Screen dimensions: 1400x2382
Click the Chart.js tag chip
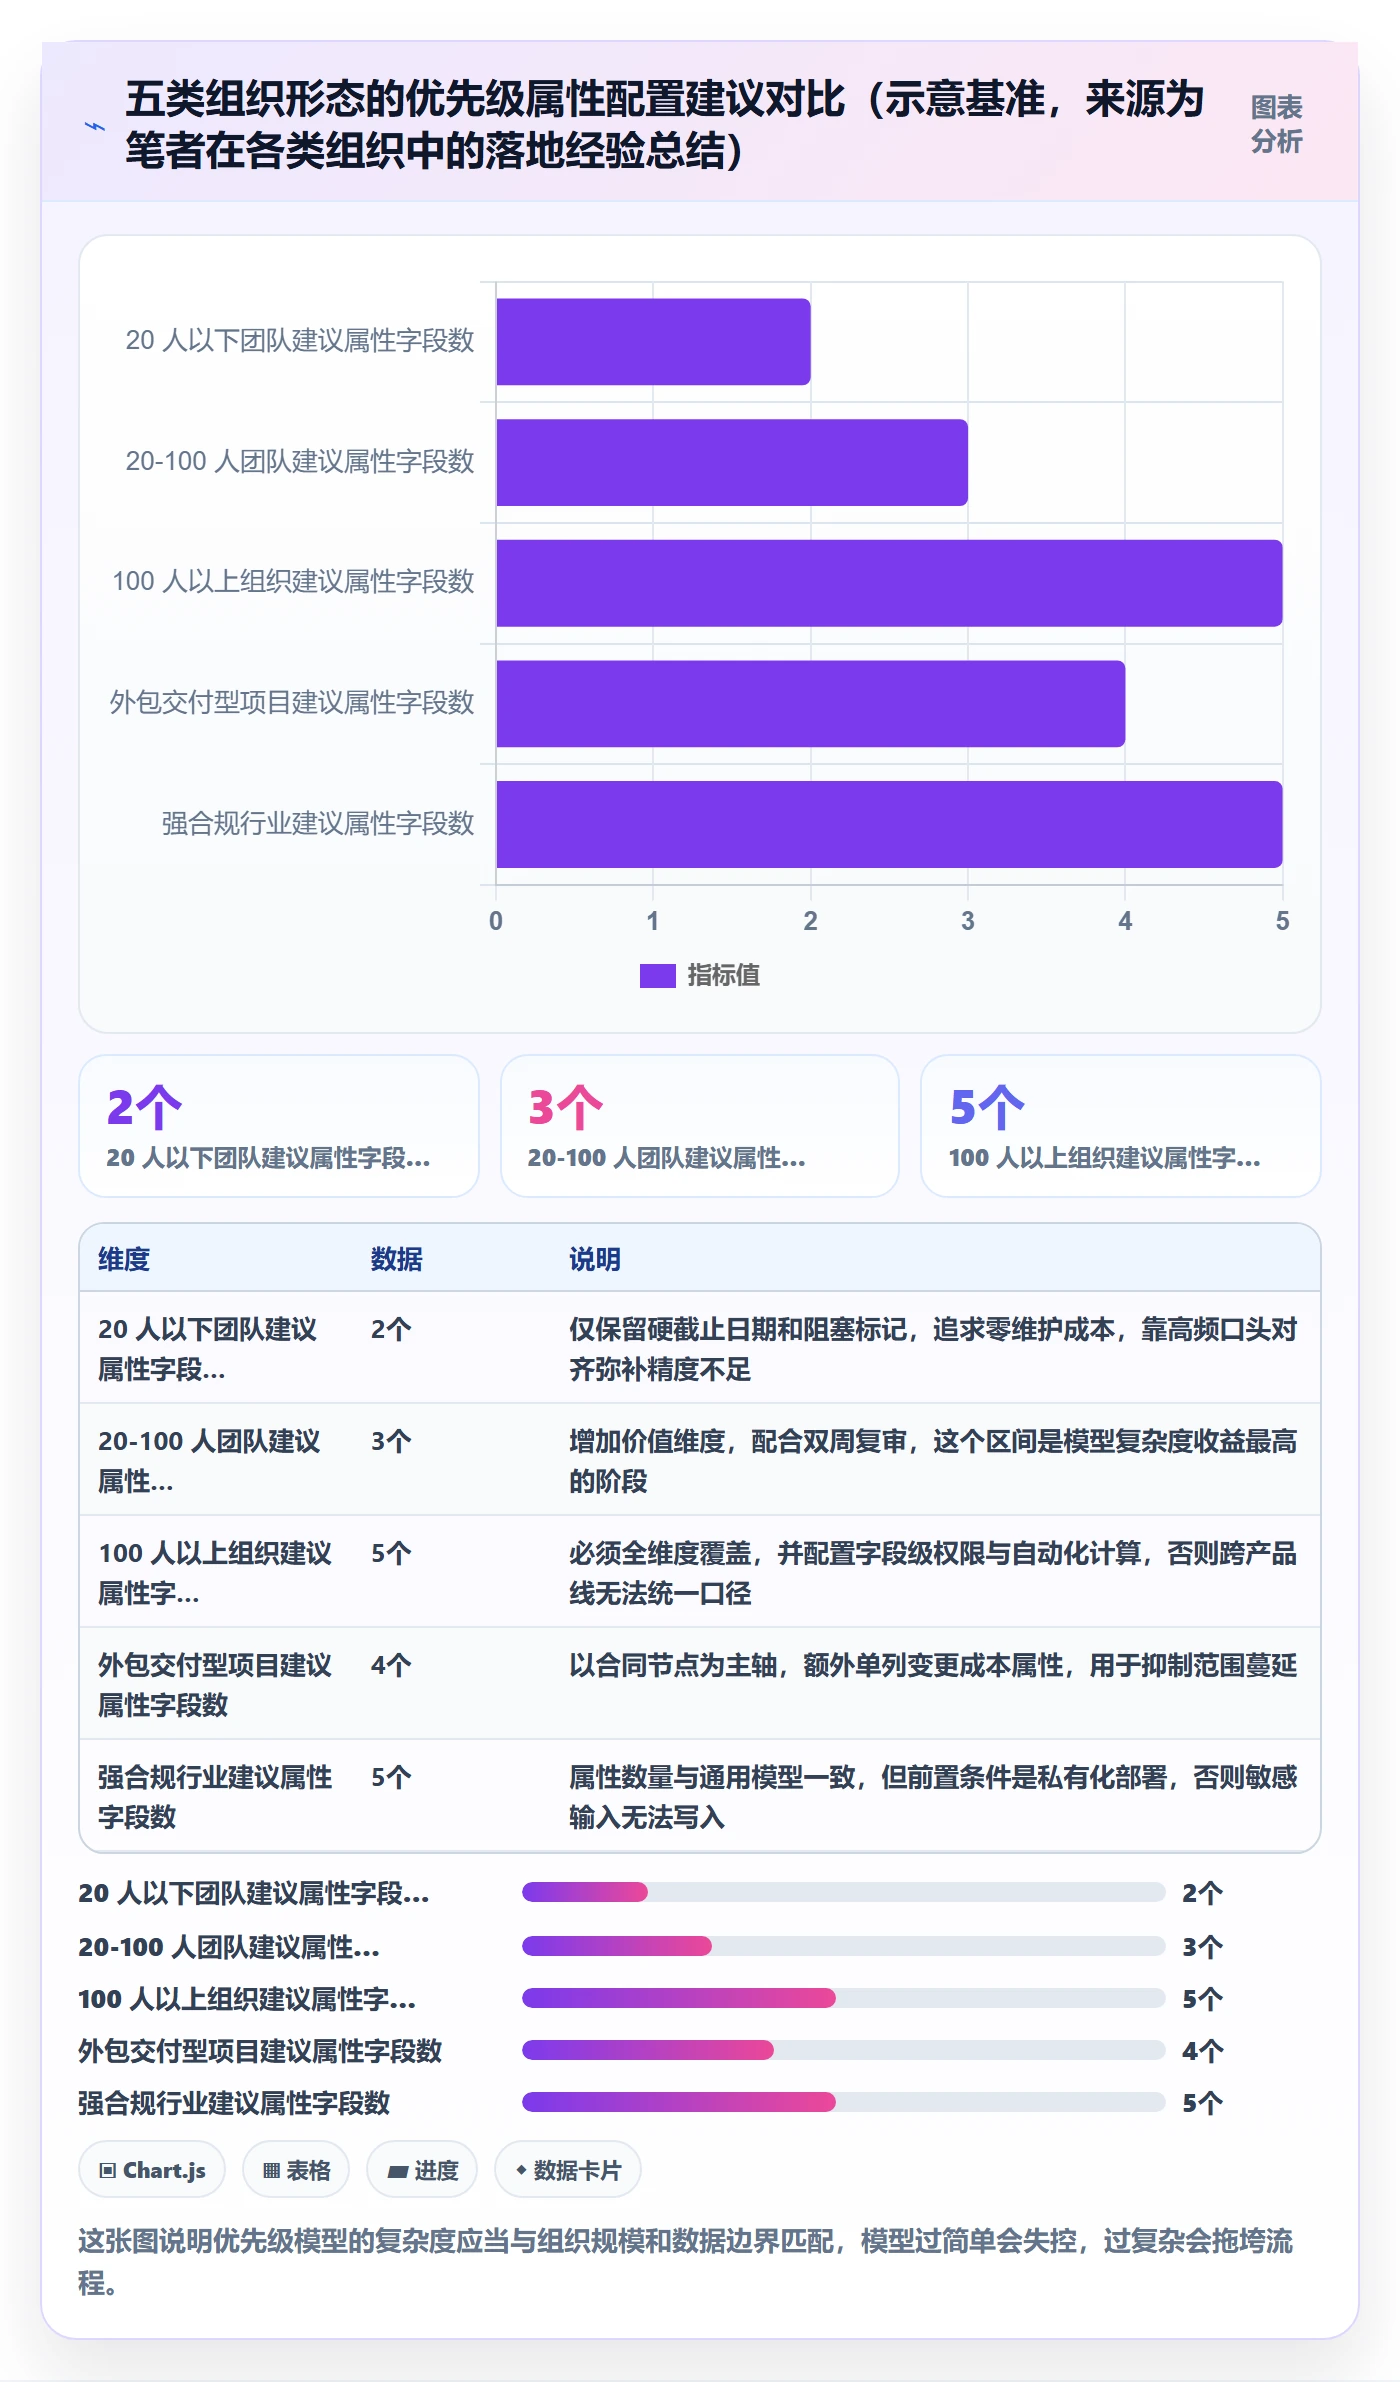point(152,2169)
